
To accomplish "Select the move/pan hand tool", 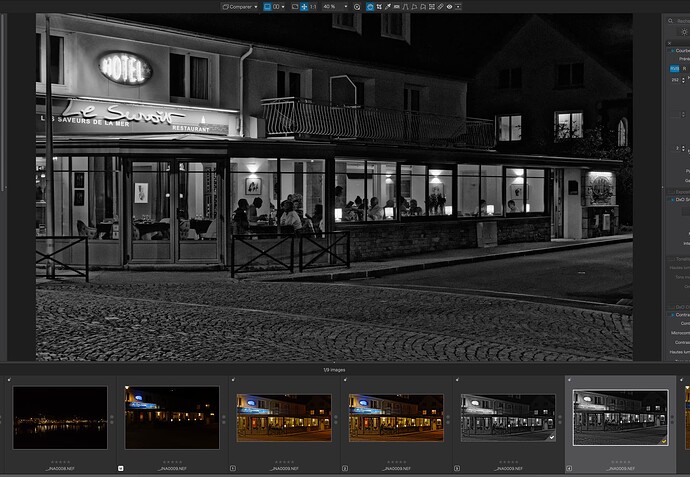I will pyautogui.click(x=304, y=6).
